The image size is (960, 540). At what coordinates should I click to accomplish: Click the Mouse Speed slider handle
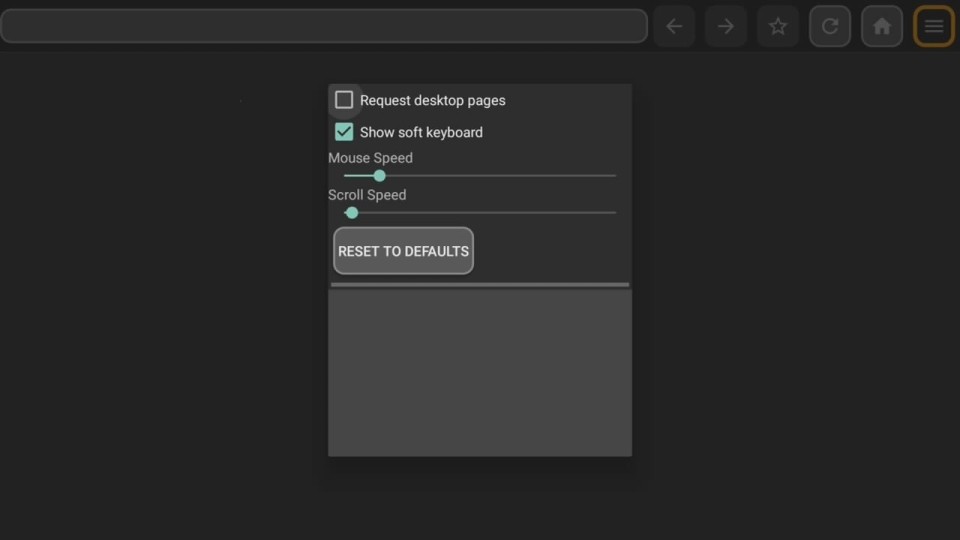pos(380,176)
